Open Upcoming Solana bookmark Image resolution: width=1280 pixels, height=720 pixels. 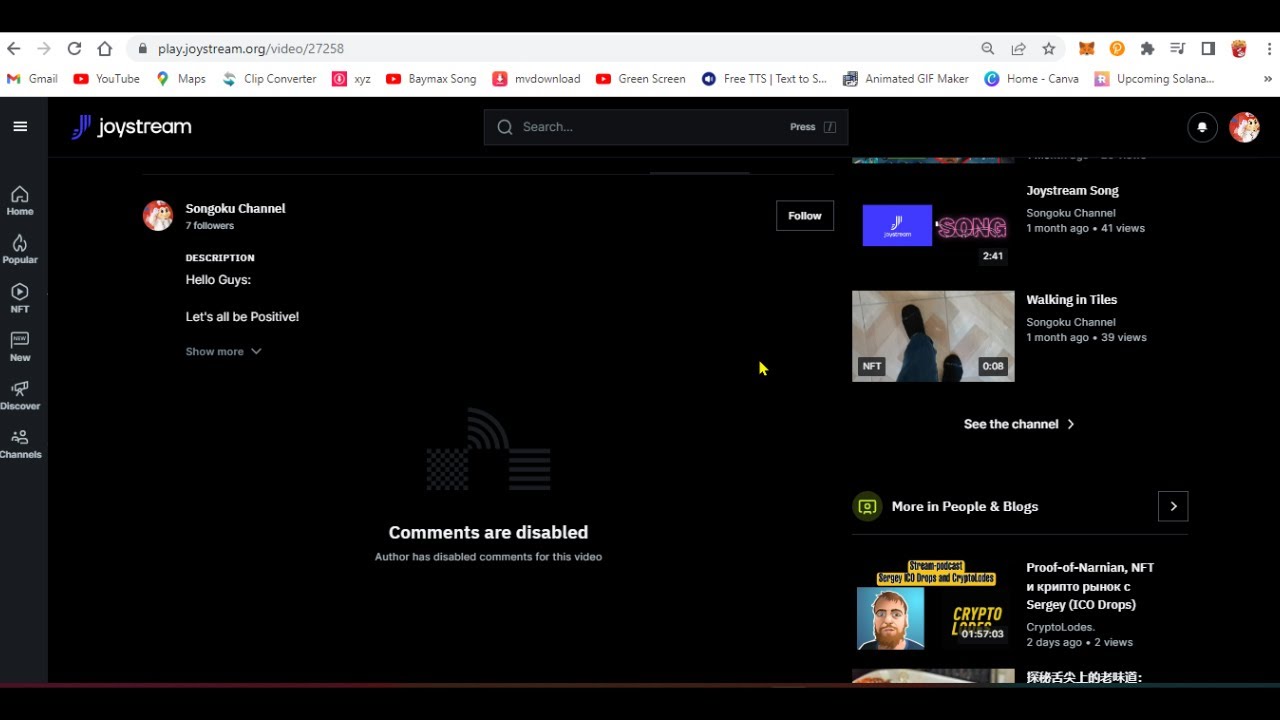pos(1154,78)
